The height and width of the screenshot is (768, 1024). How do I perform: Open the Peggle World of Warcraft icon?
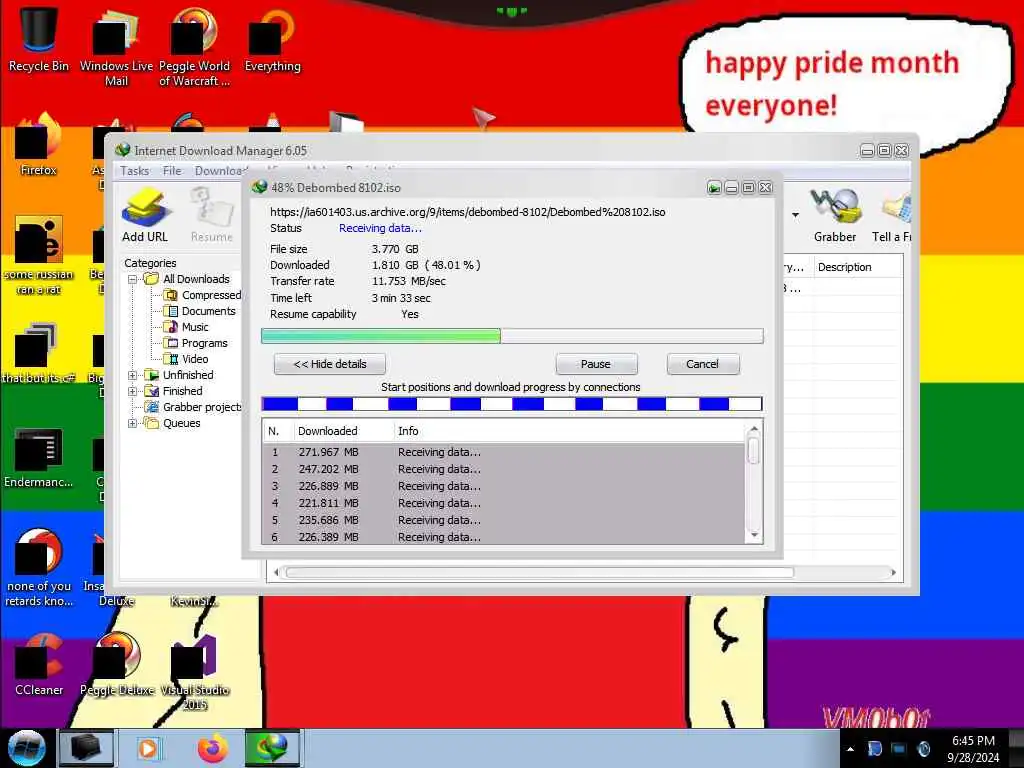pyautogui.click(x=194, y=47)
